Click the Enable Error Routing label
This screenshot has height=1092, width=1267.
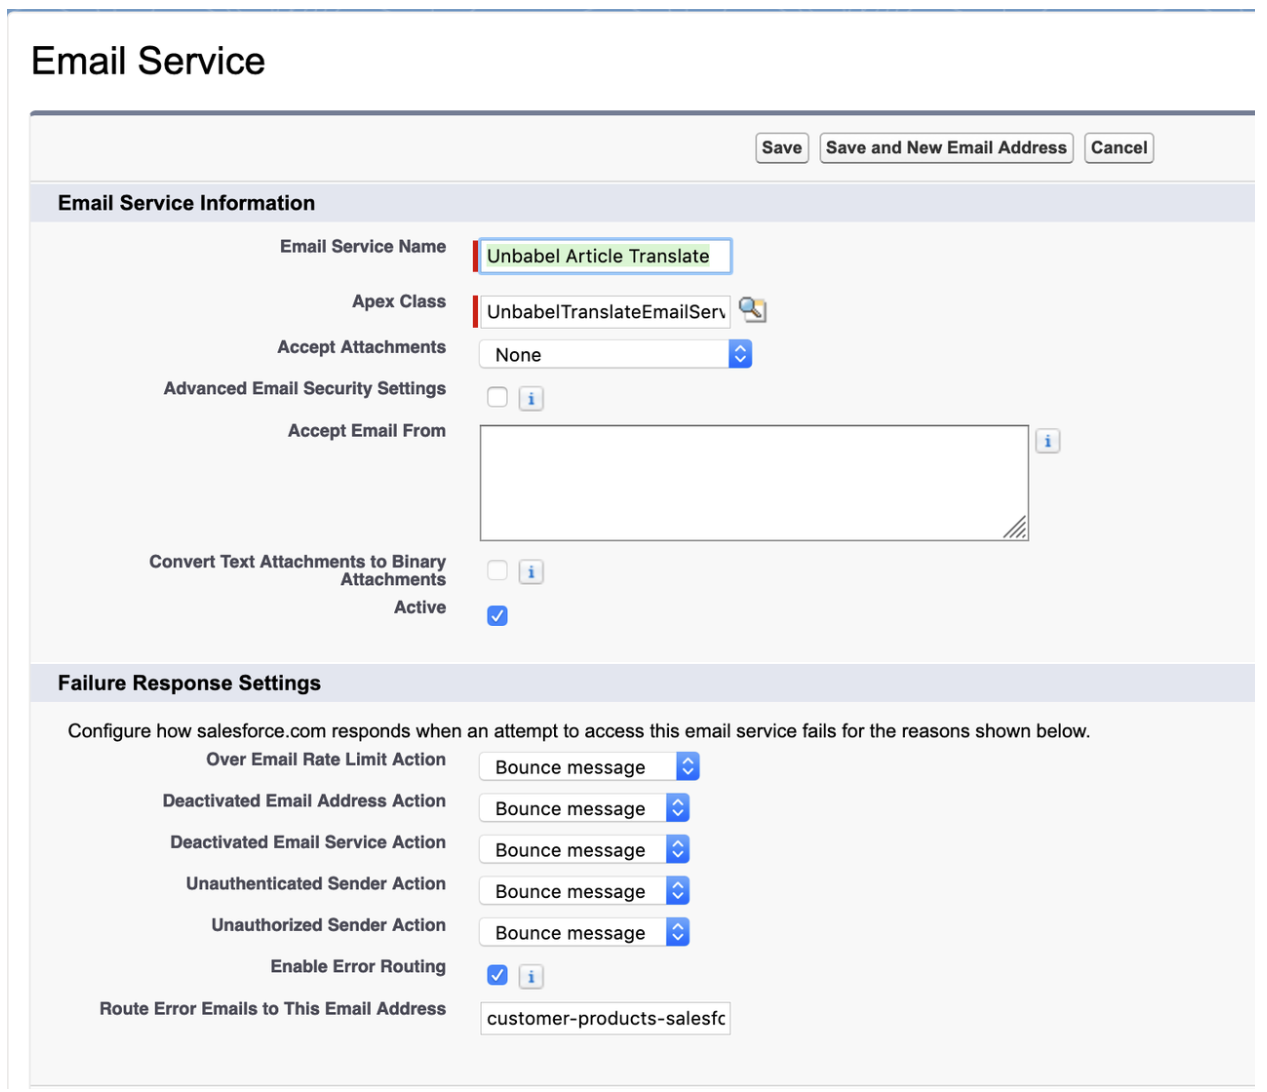(358, 966)
